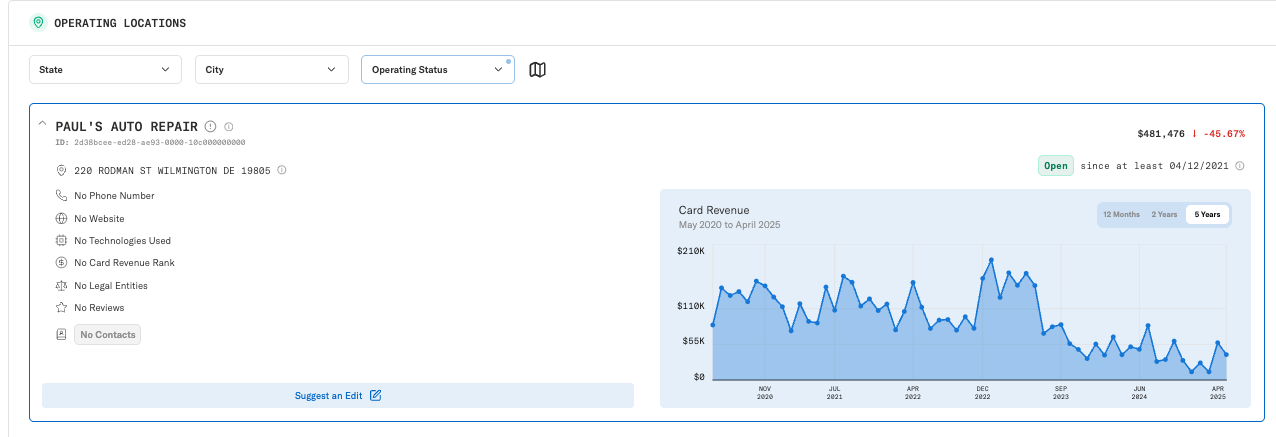Switch chart range to 2 Years
1276x437 pixels.
[1164, 215]
